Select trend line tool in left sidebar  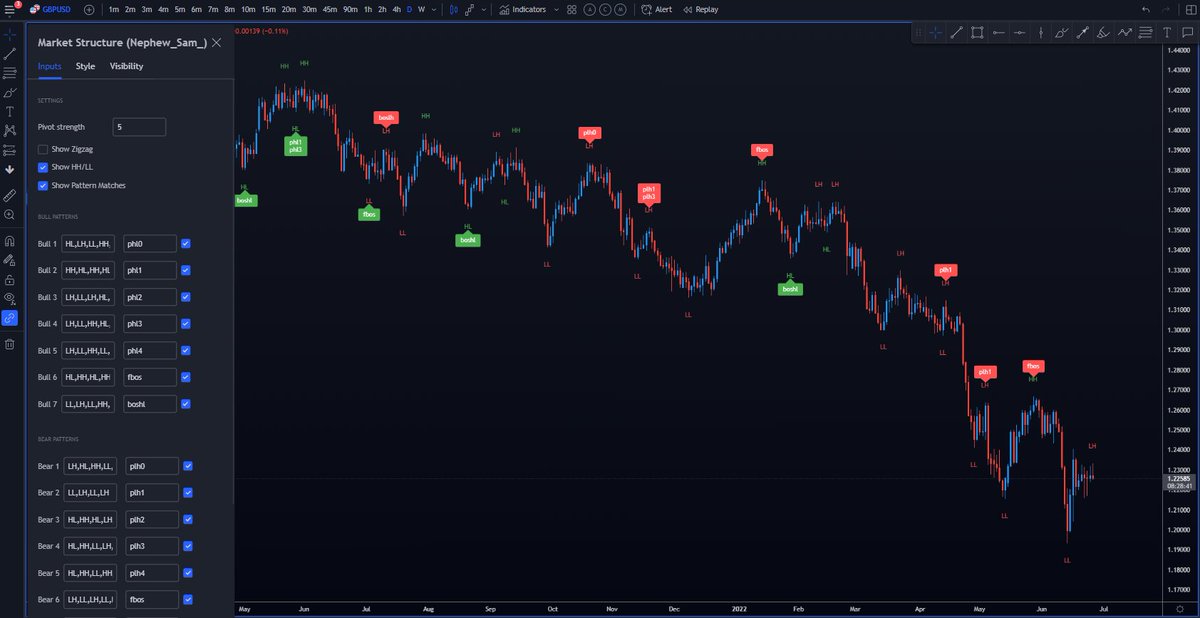10,53
